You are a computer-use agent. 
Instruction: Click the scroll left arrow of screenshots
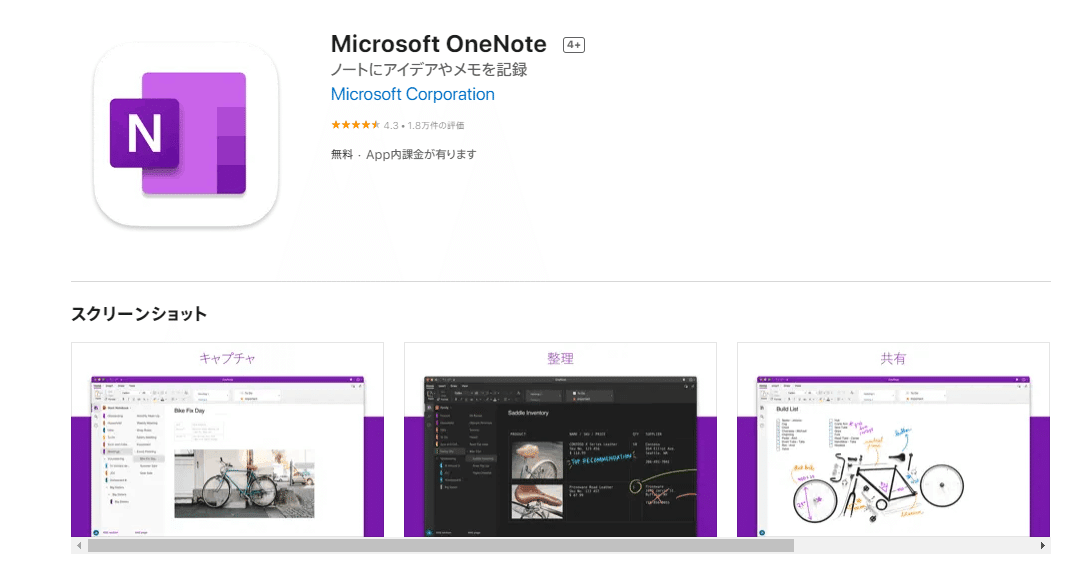79,545
